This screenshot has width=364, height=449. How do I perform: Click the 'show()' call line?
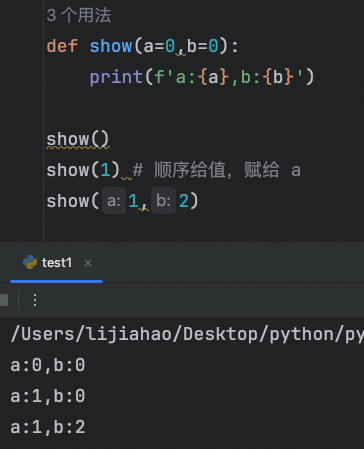78,139
